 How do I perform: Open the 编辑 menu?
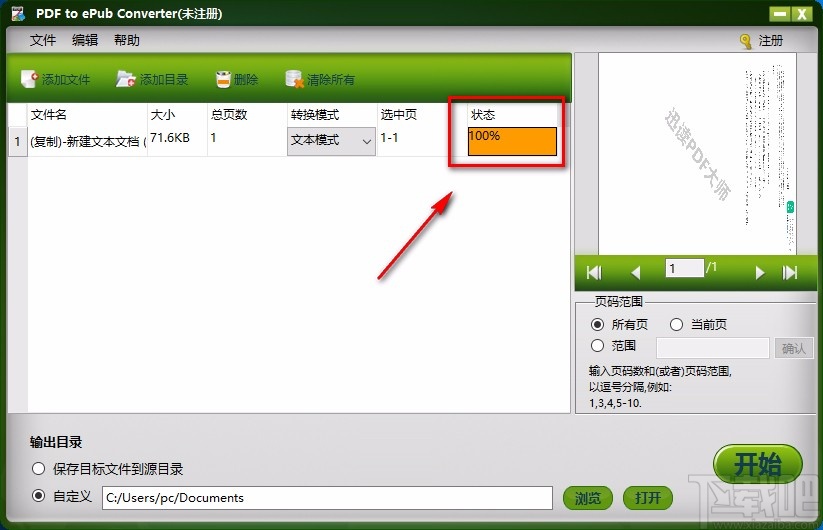85,40
